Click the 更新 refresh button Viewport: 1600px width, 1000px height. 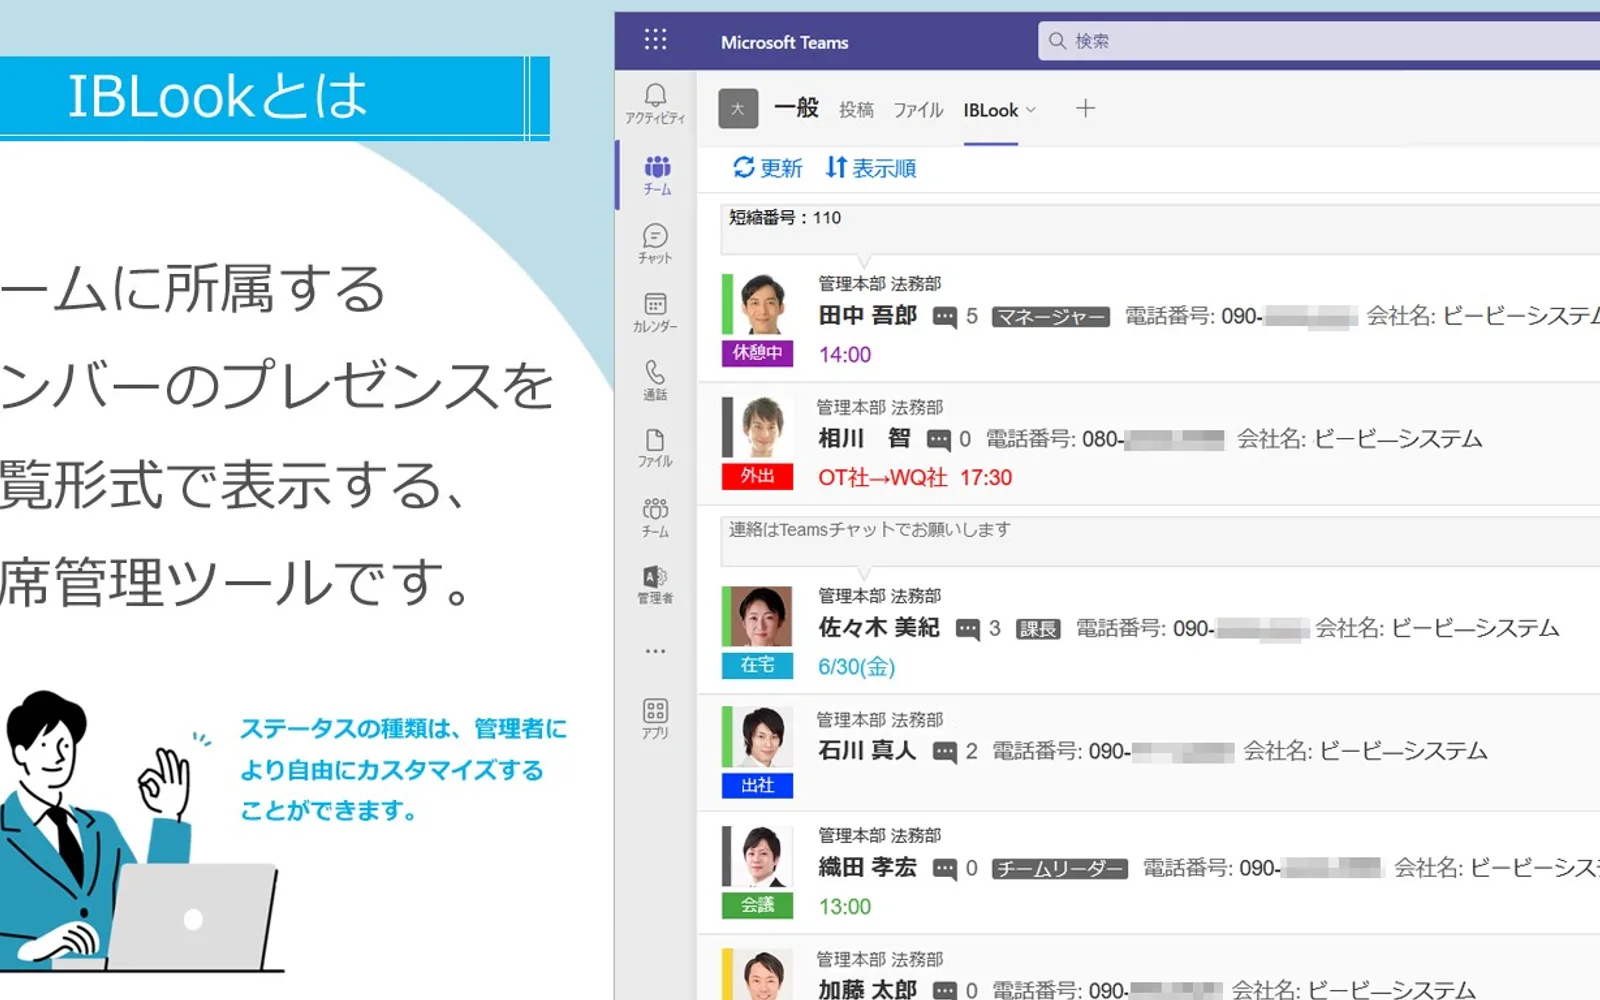coord(767,168)
